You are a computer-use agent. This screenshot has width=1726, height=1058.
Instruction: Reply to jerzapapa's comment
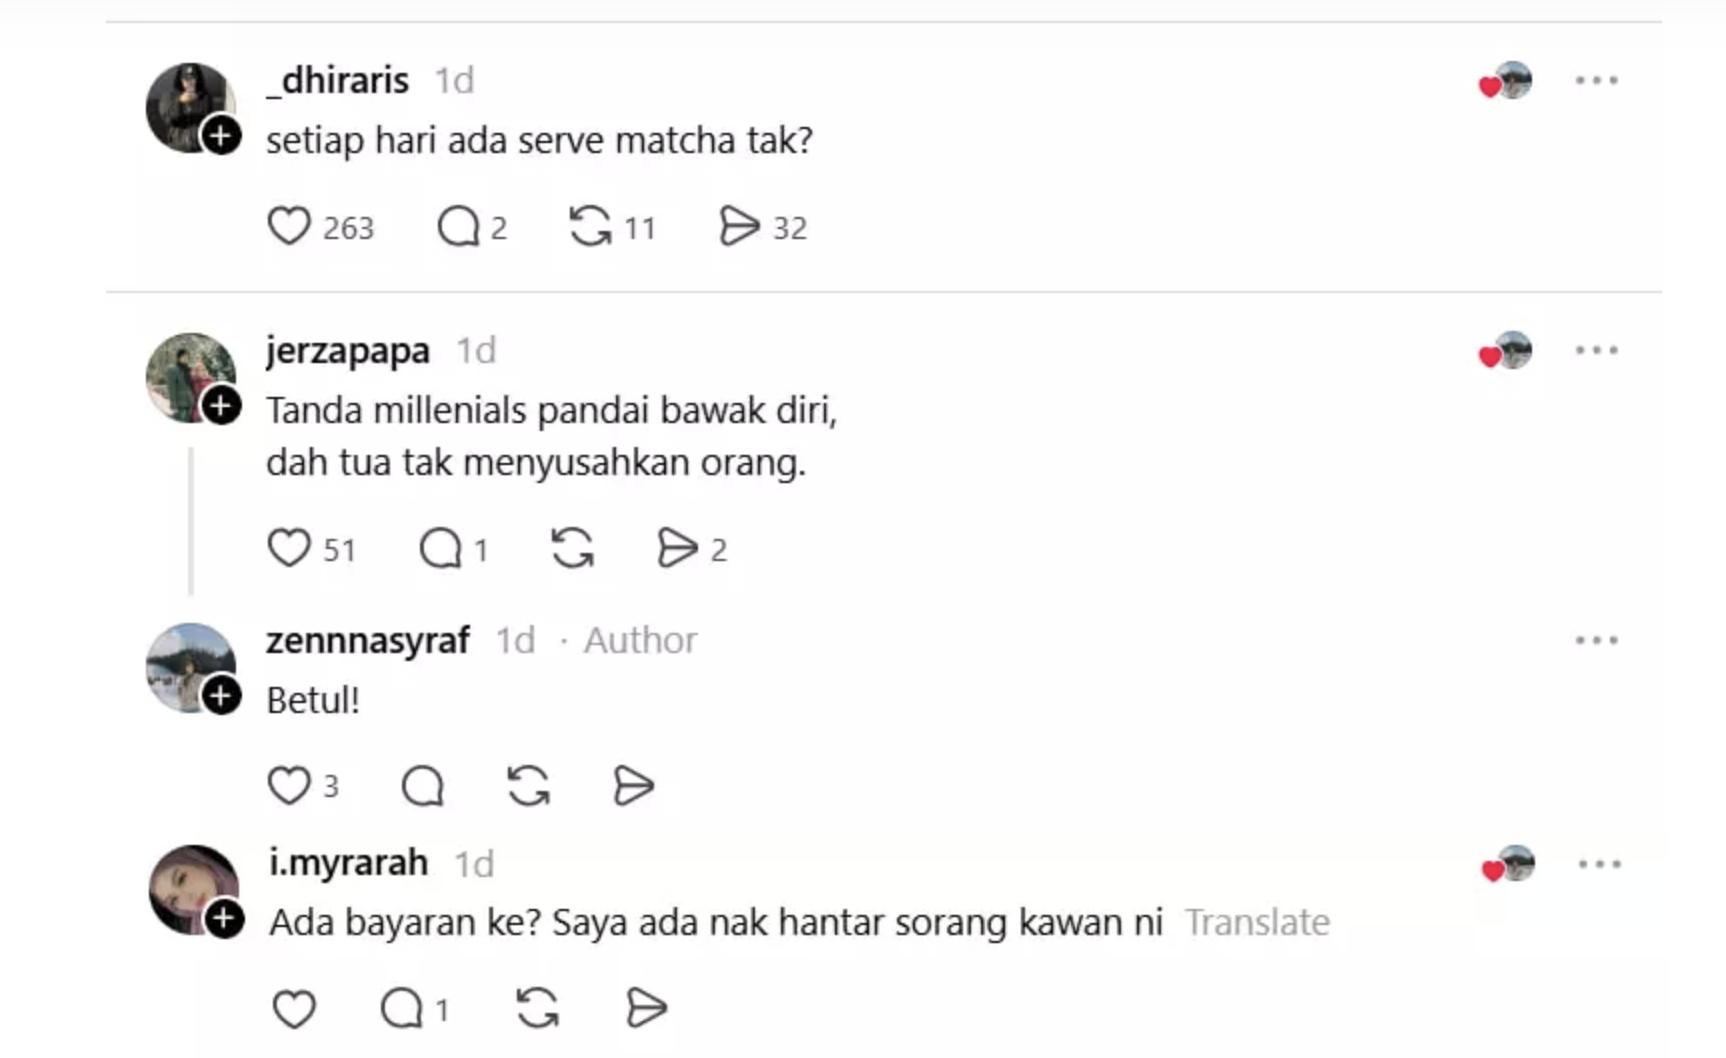pos(440,548)
